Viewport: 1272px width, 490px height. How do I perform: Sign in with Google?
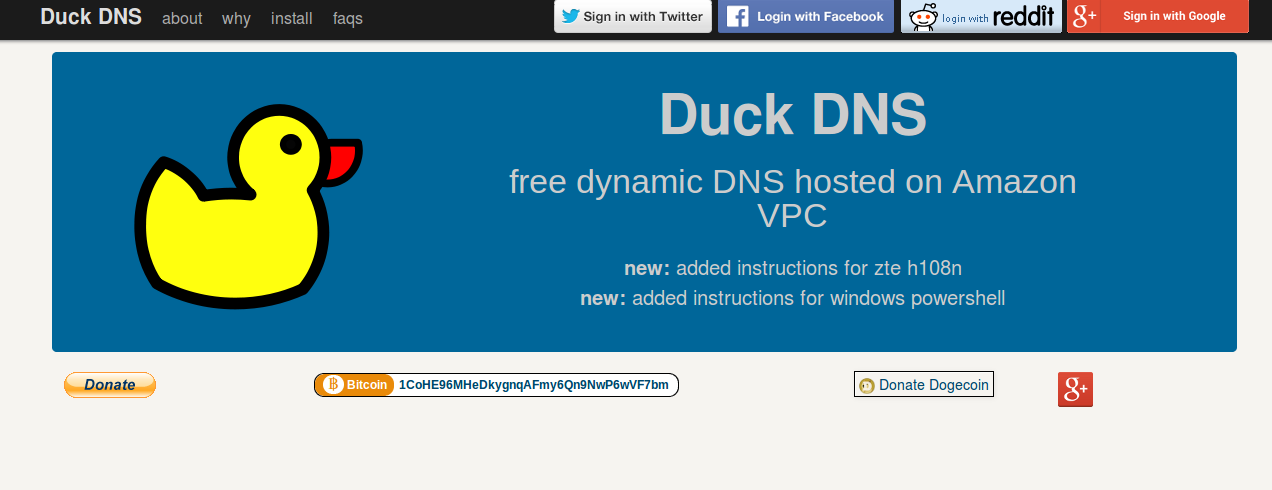pos(1158,16)
